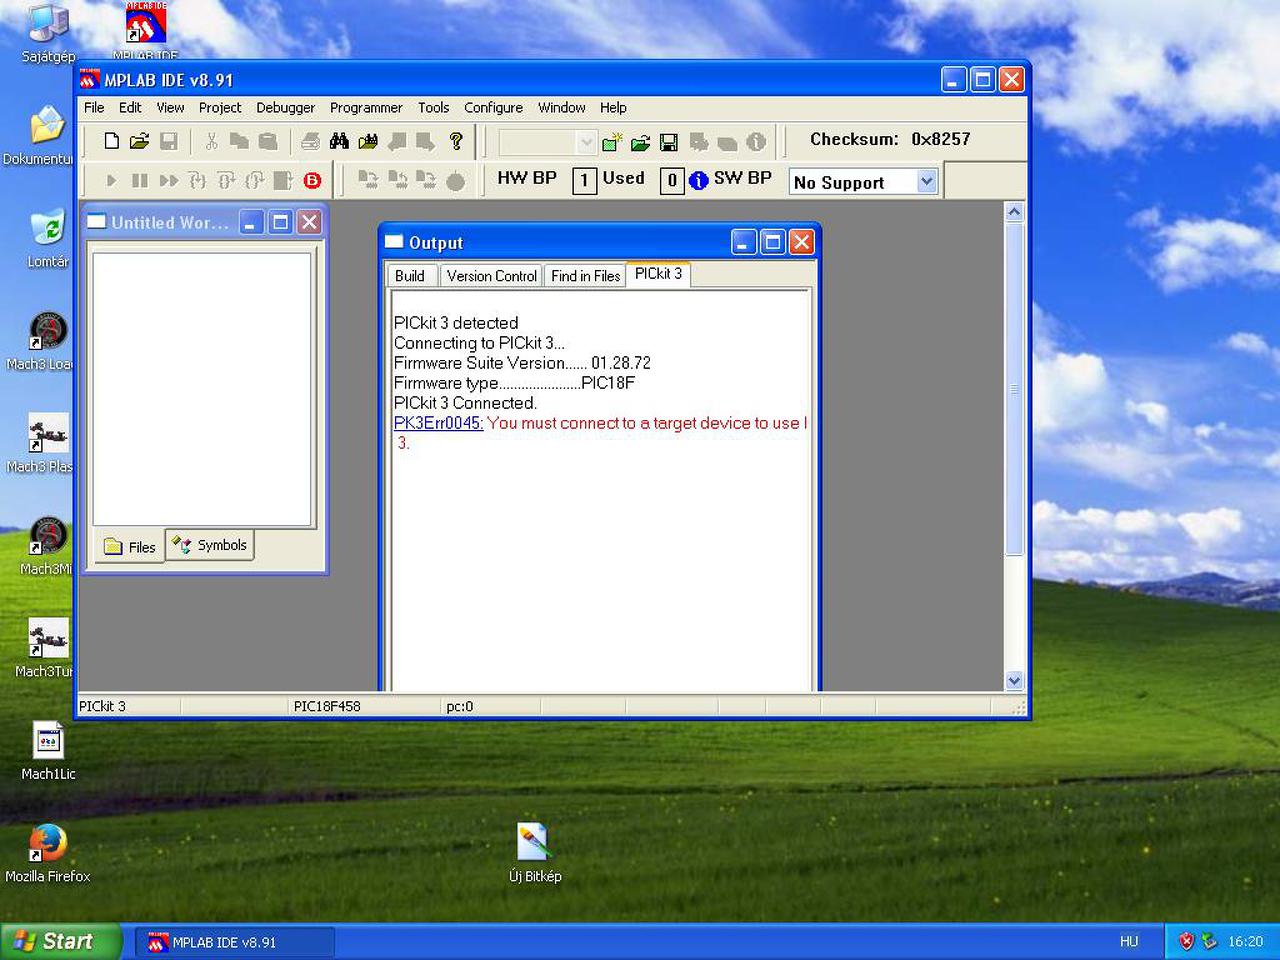The height and width of the screenshot is (960, 1280).
Task: Open the build configuration dropdown
Action: click(x=587, y=143)
